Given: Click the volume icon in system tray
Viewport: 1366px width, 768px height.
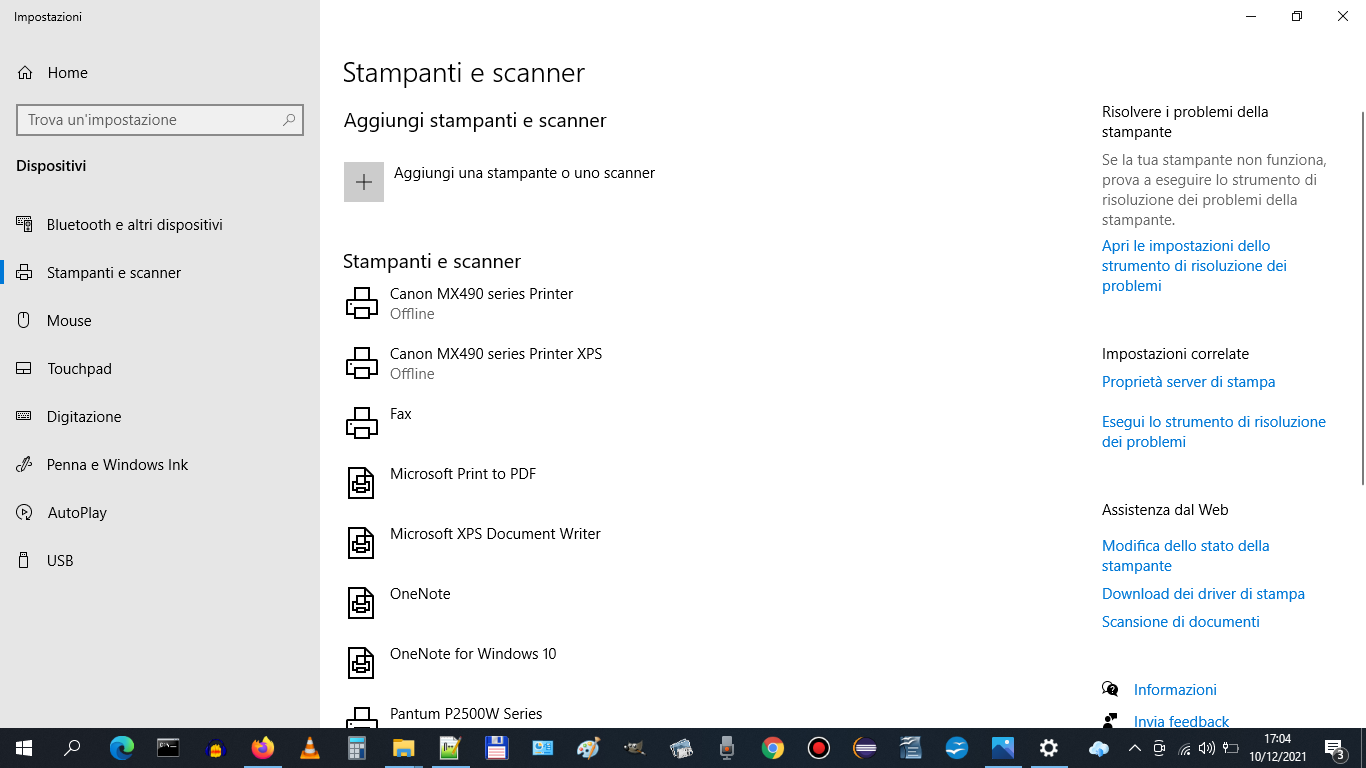Looking at the screenshot, I should 1207,748.
